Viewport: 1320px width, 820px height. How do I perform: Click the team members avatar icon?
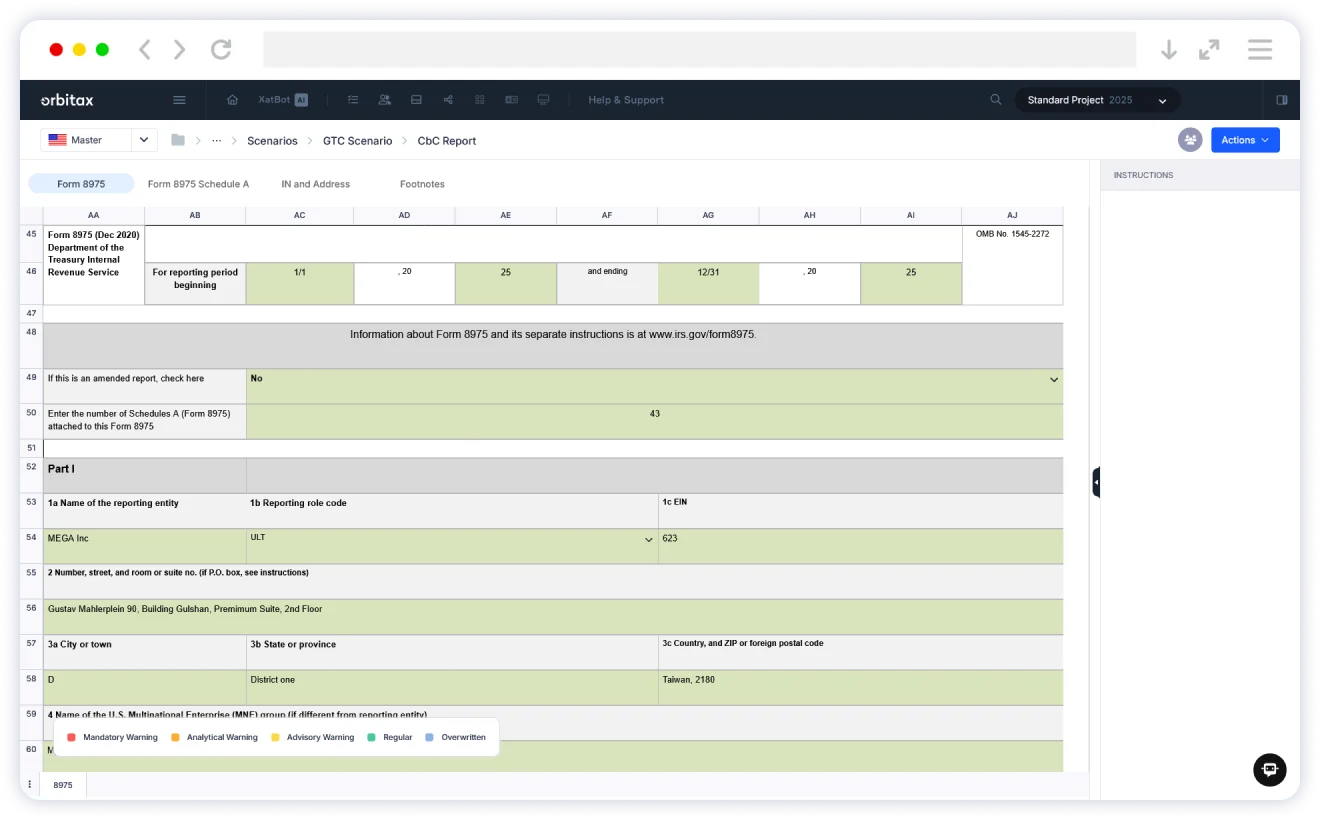[x=1190, y=140]
